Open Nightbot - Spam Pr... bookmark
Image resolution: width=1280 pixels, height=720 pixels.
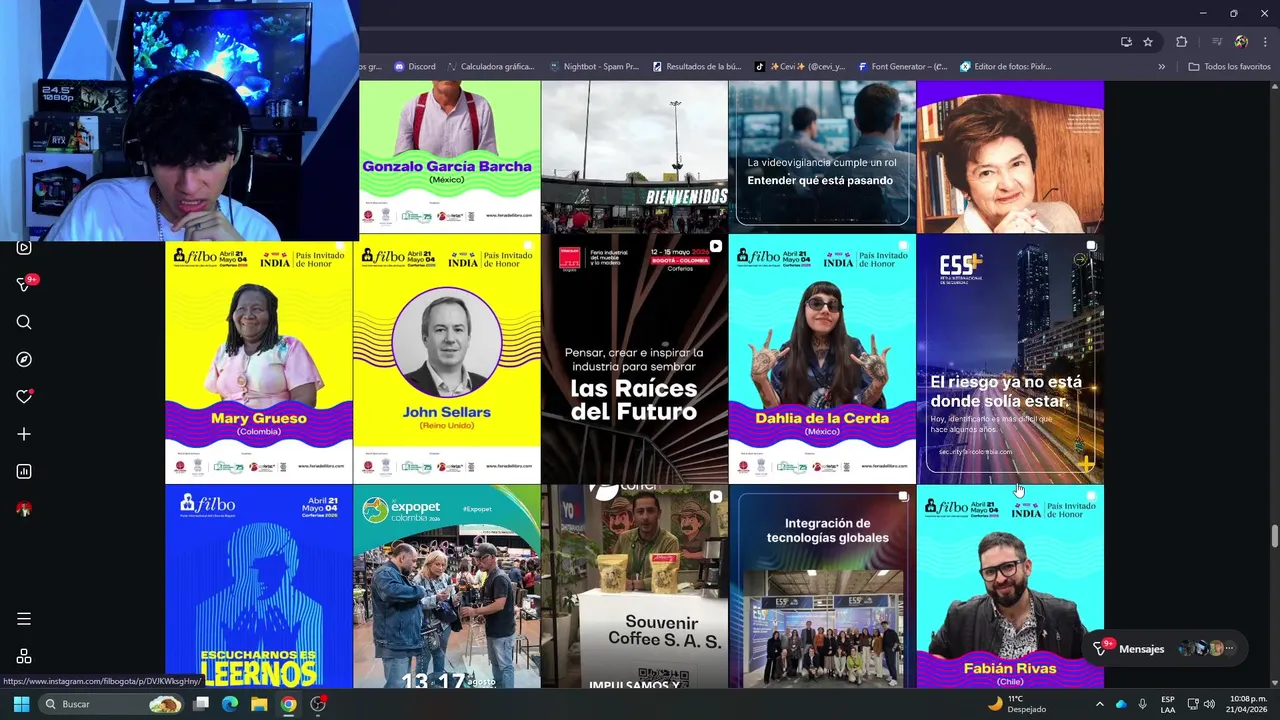coord(594,67)
